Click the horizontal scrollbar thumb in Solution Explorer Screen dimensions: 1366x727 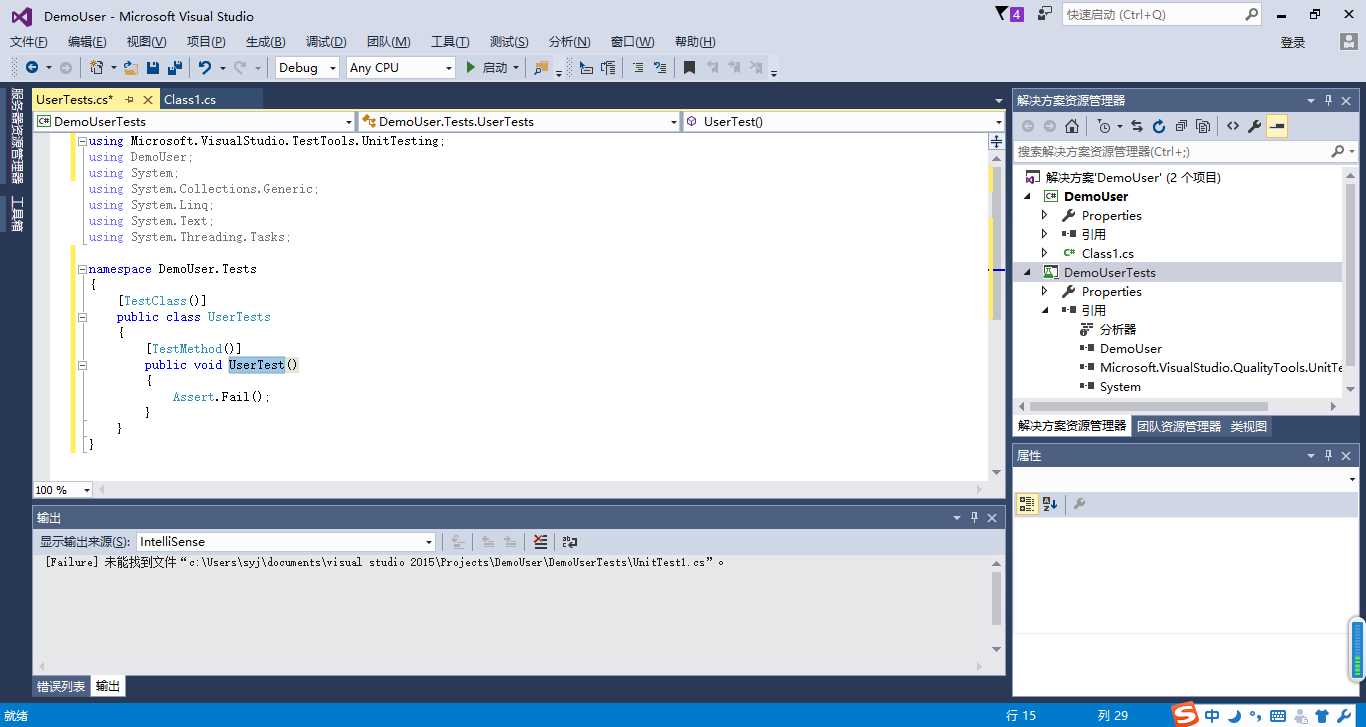point(1149,407)
